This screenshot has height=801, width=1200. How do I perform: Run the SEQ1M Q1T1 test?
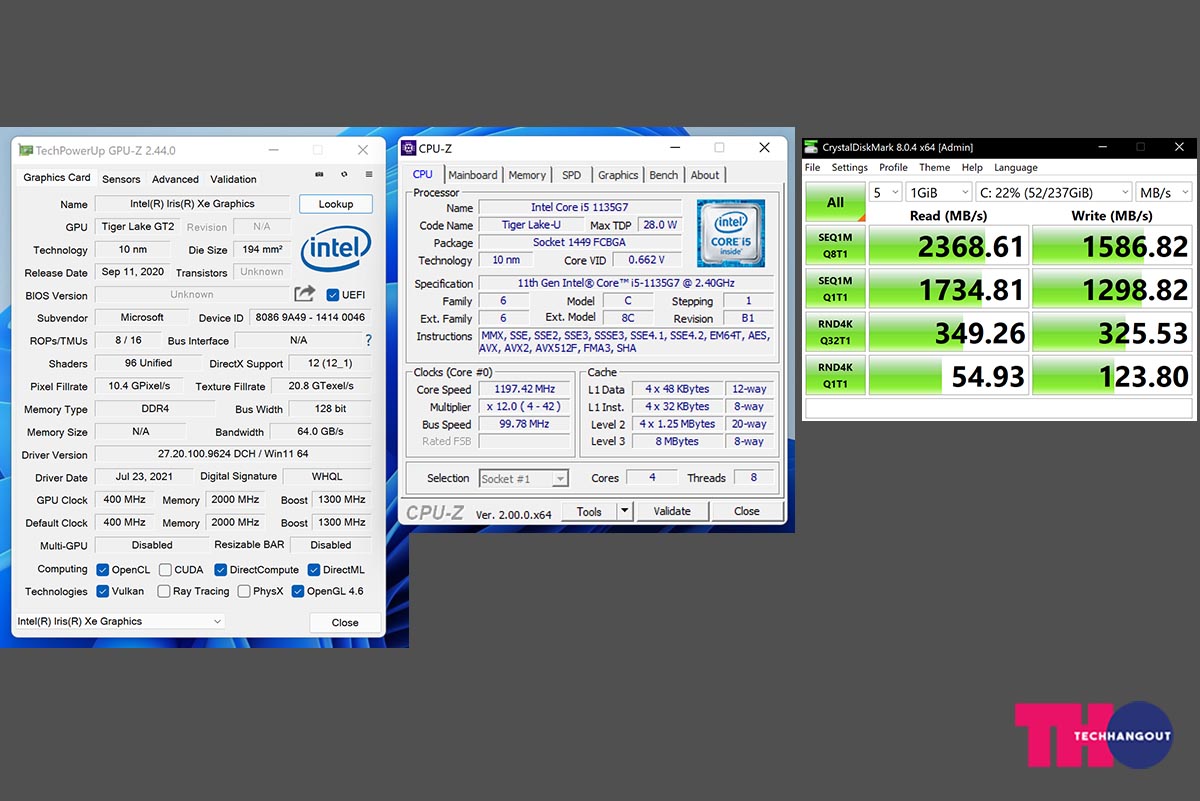pos(835,289)
